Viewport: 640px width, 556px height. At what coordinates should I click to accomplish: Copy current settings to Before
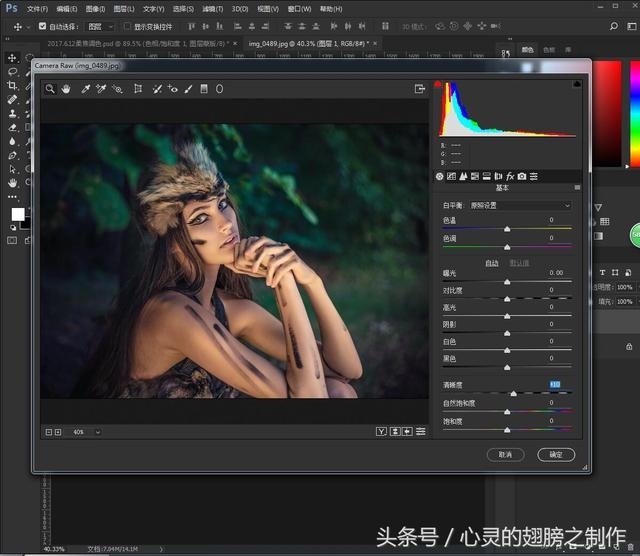tap(407, 431)
